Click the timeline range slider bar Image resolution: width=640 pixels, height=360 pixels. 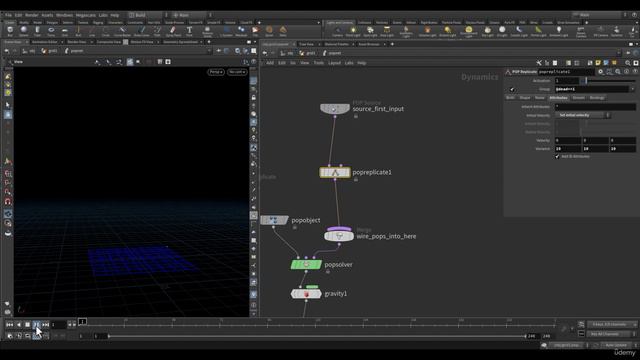click(317, 336)
